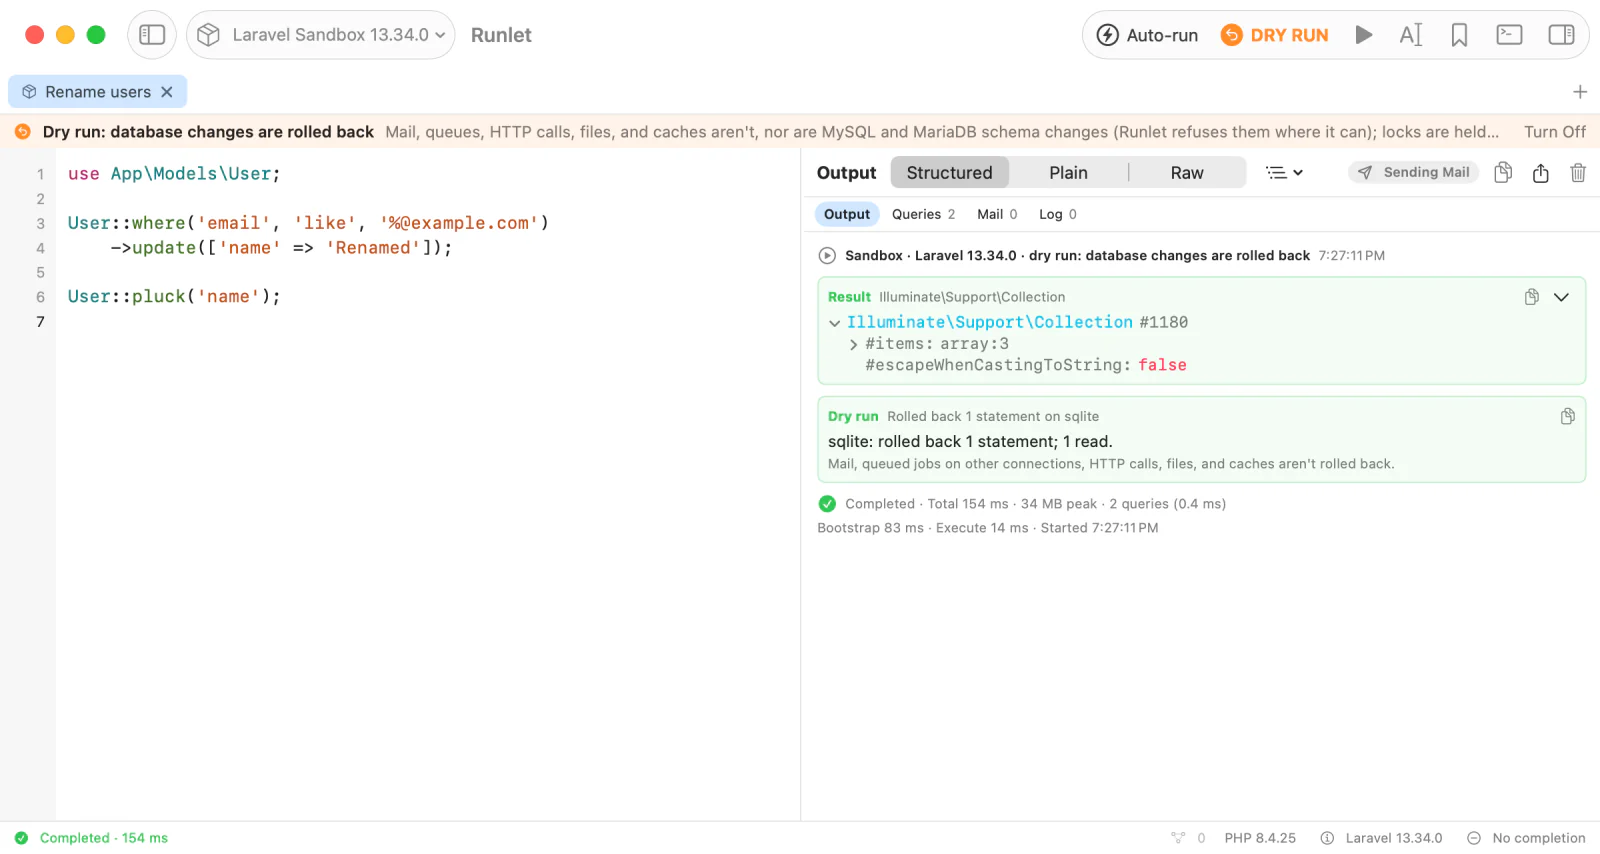This screenshot has width=1600, height=854.
Task: Collapse the Illuminate\Support\Collection tree node
Action: [x=835, y=323]
